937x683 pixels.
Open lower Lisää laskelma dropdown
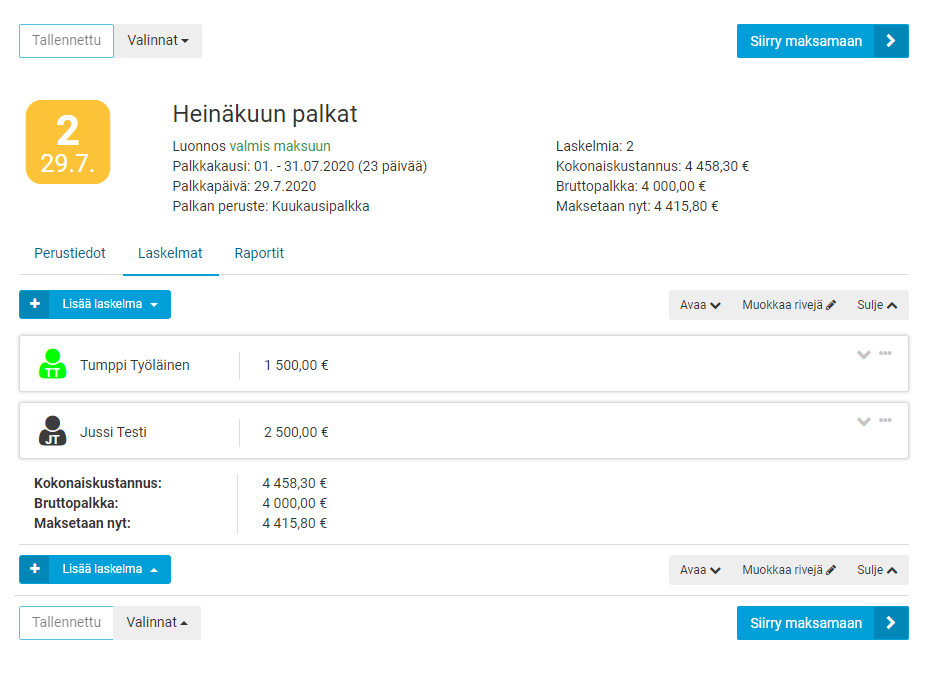(110, 569)
